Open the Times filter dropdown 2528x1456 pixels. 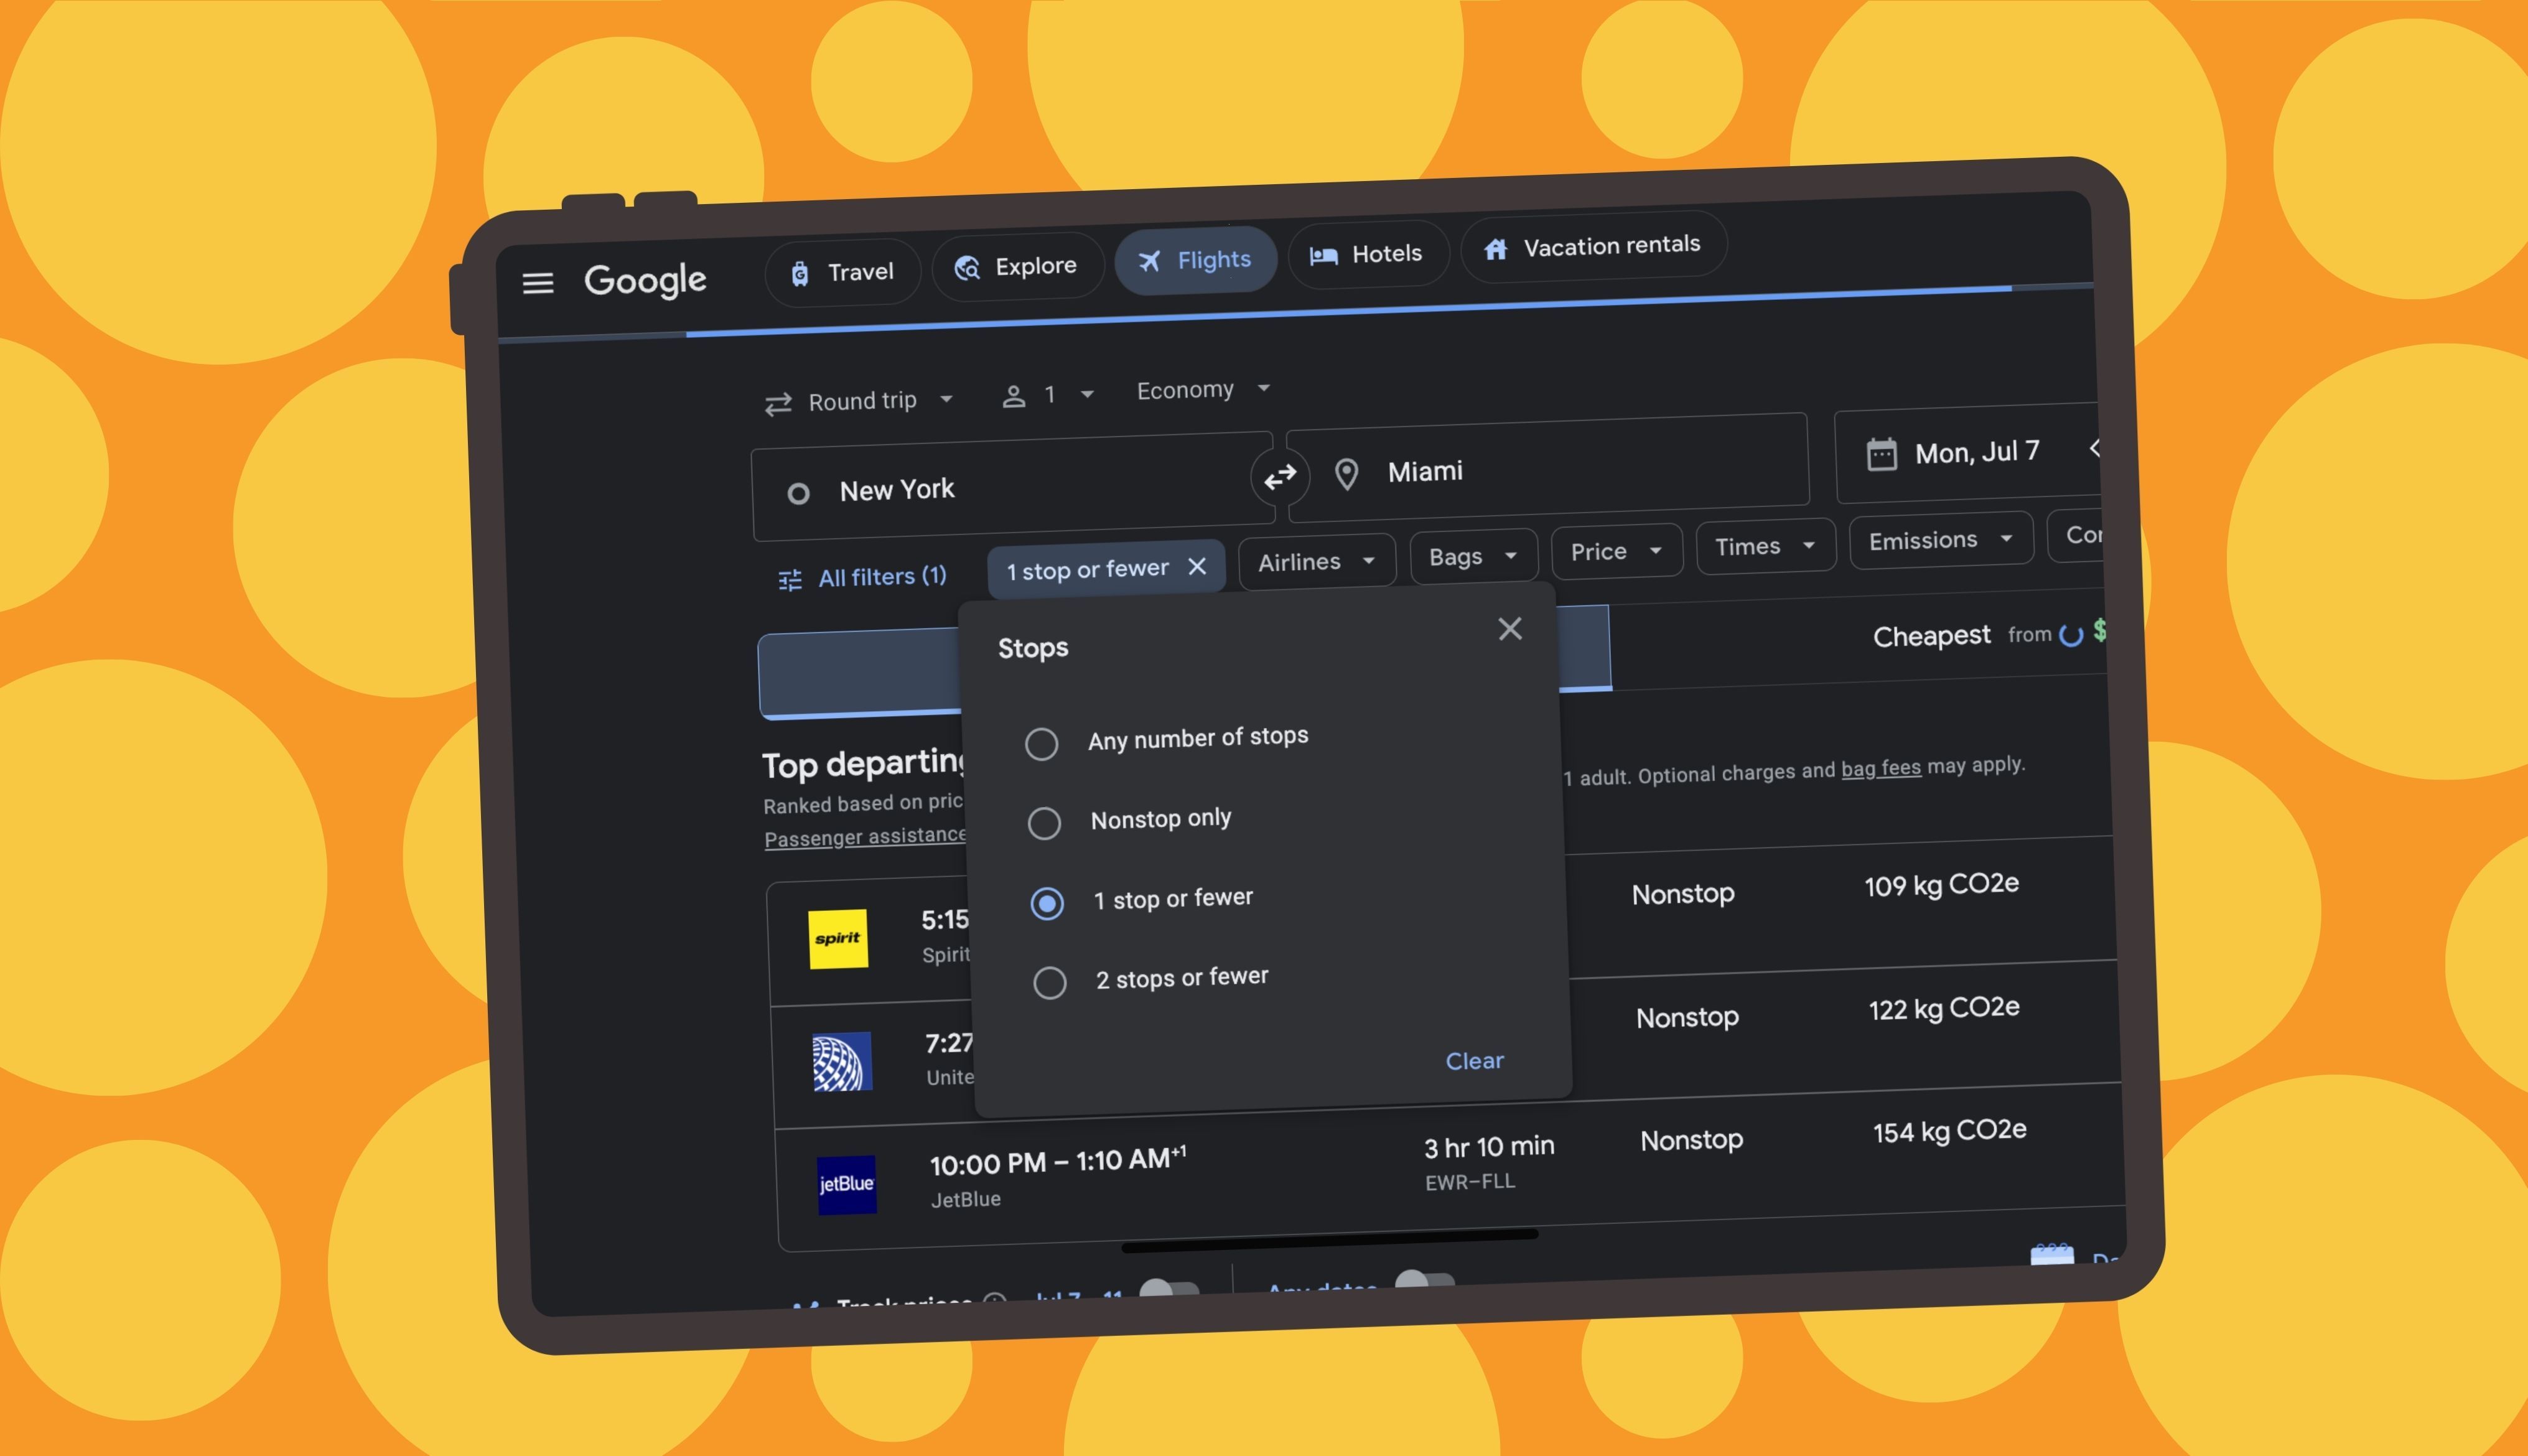[x=1765, y=546]
